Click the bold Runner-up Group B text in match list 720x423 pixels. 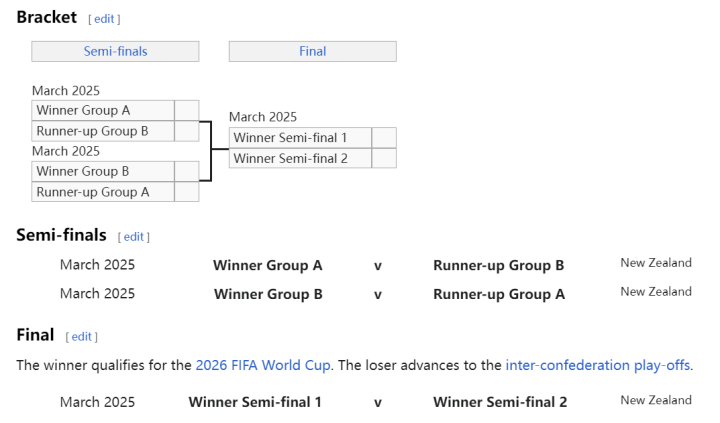(498, 266)
